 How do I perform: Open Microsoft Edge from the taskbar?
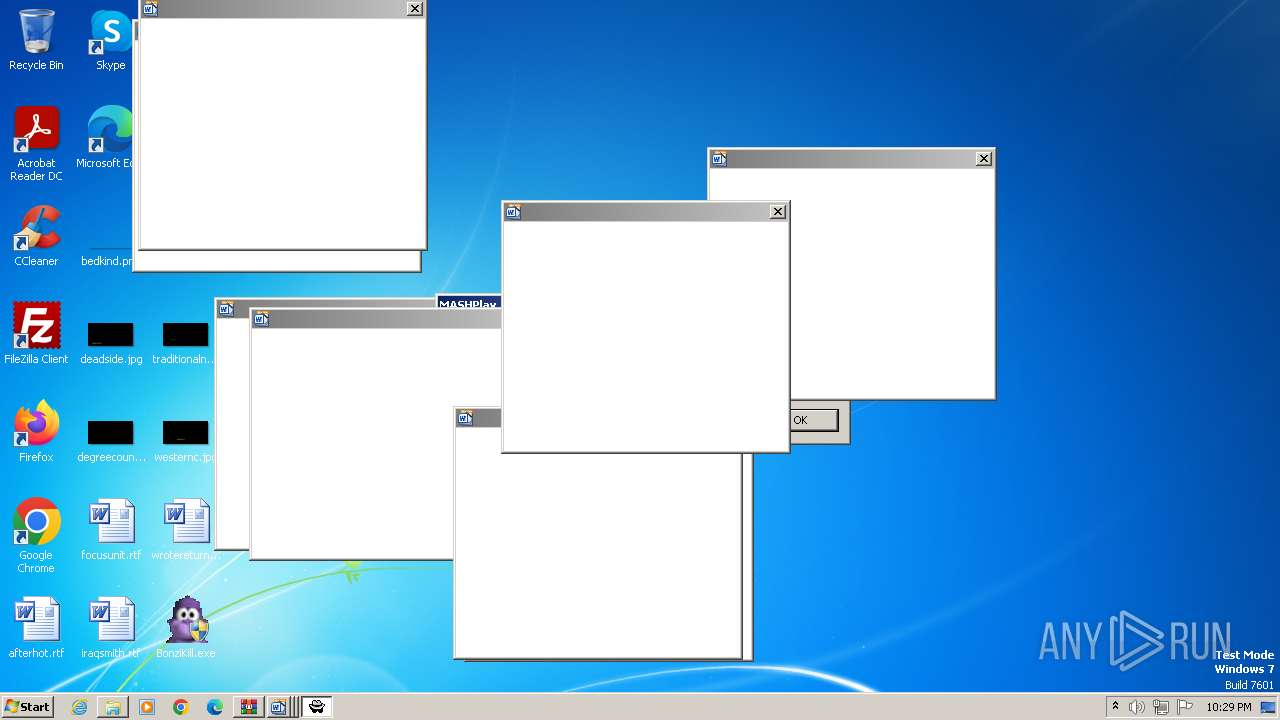click(x=215, y=707)
